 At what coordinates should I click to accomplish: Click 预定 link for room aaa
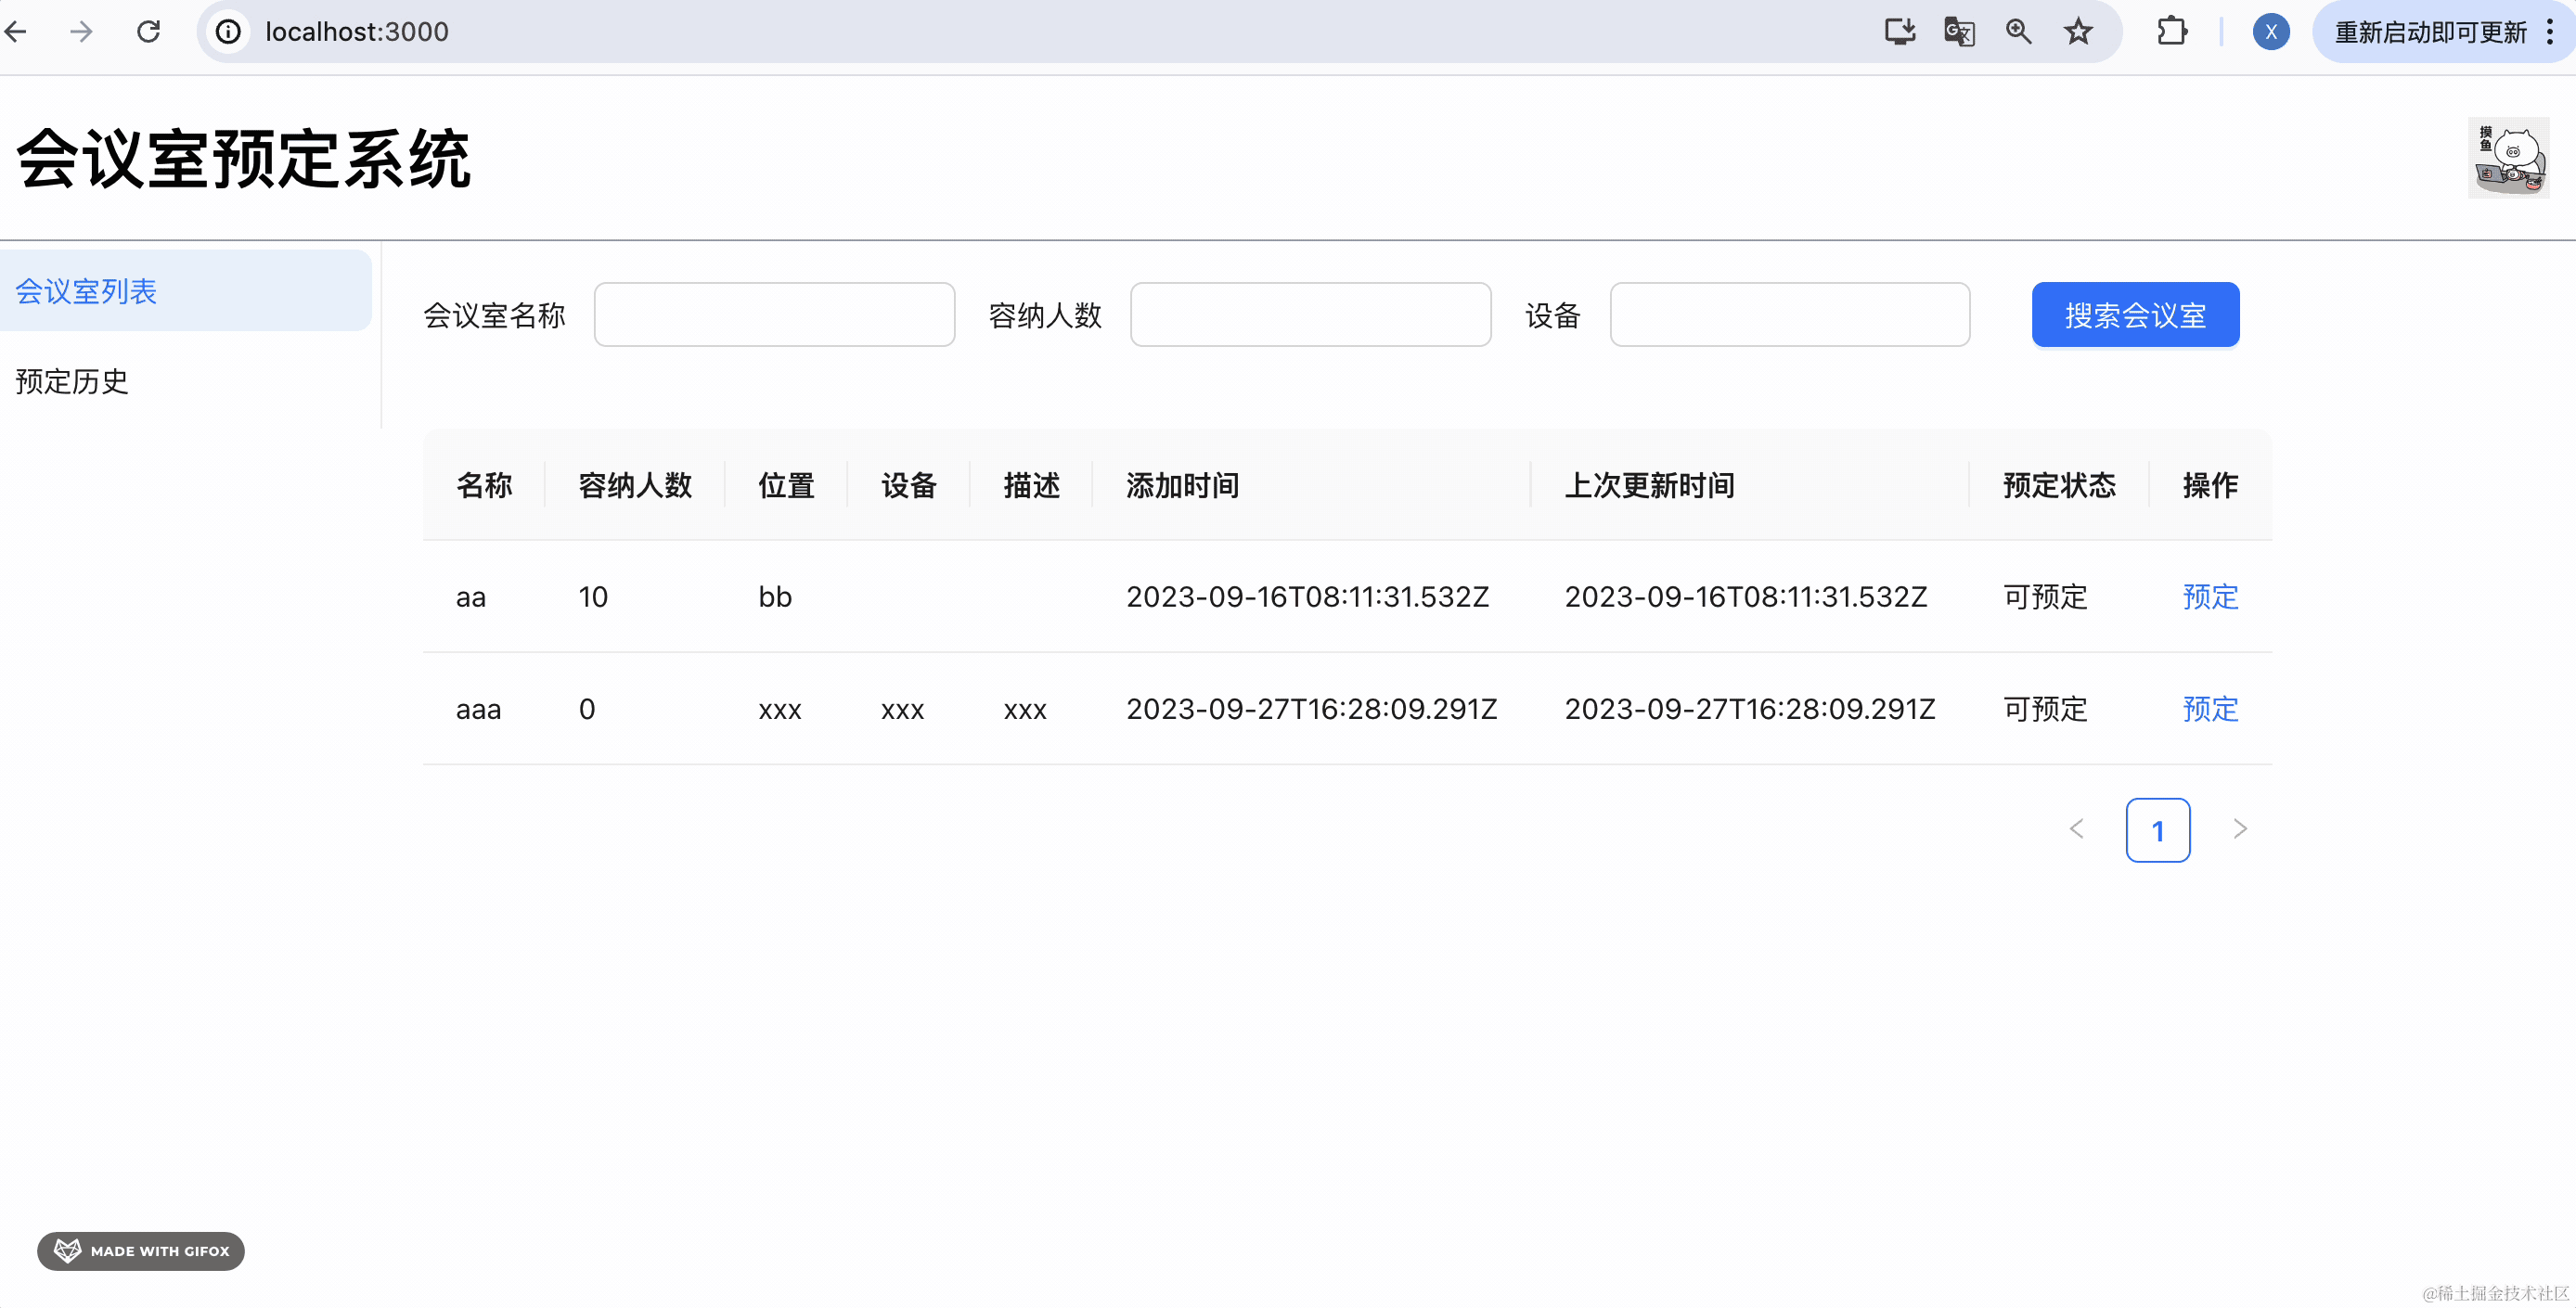(2210, 709)
